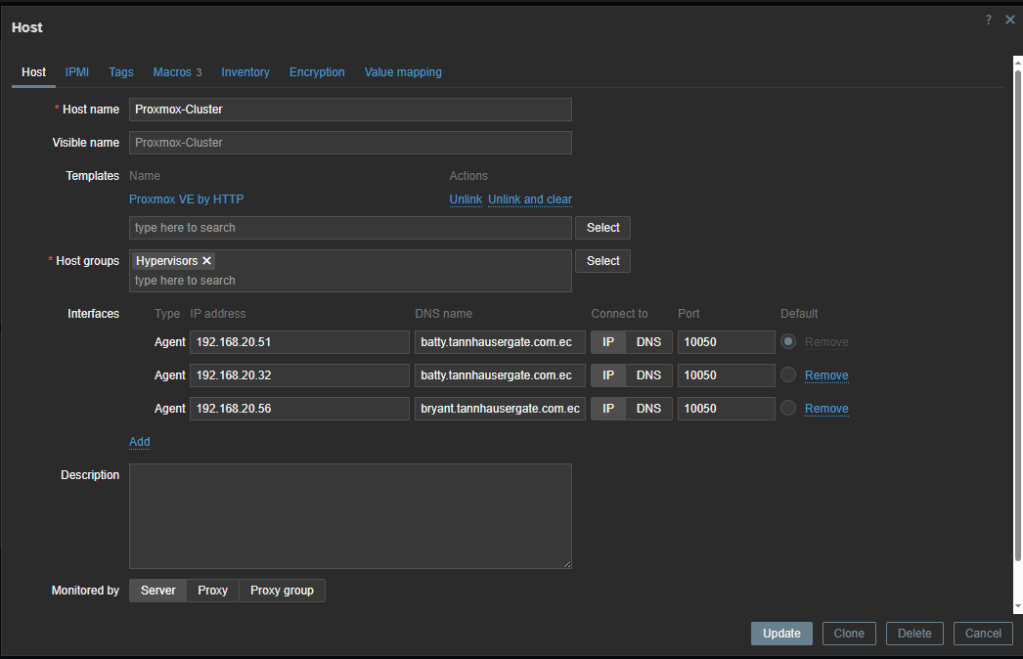Clone this host configuration
The height and width of the screenshot is (659, 1023).
849,633
